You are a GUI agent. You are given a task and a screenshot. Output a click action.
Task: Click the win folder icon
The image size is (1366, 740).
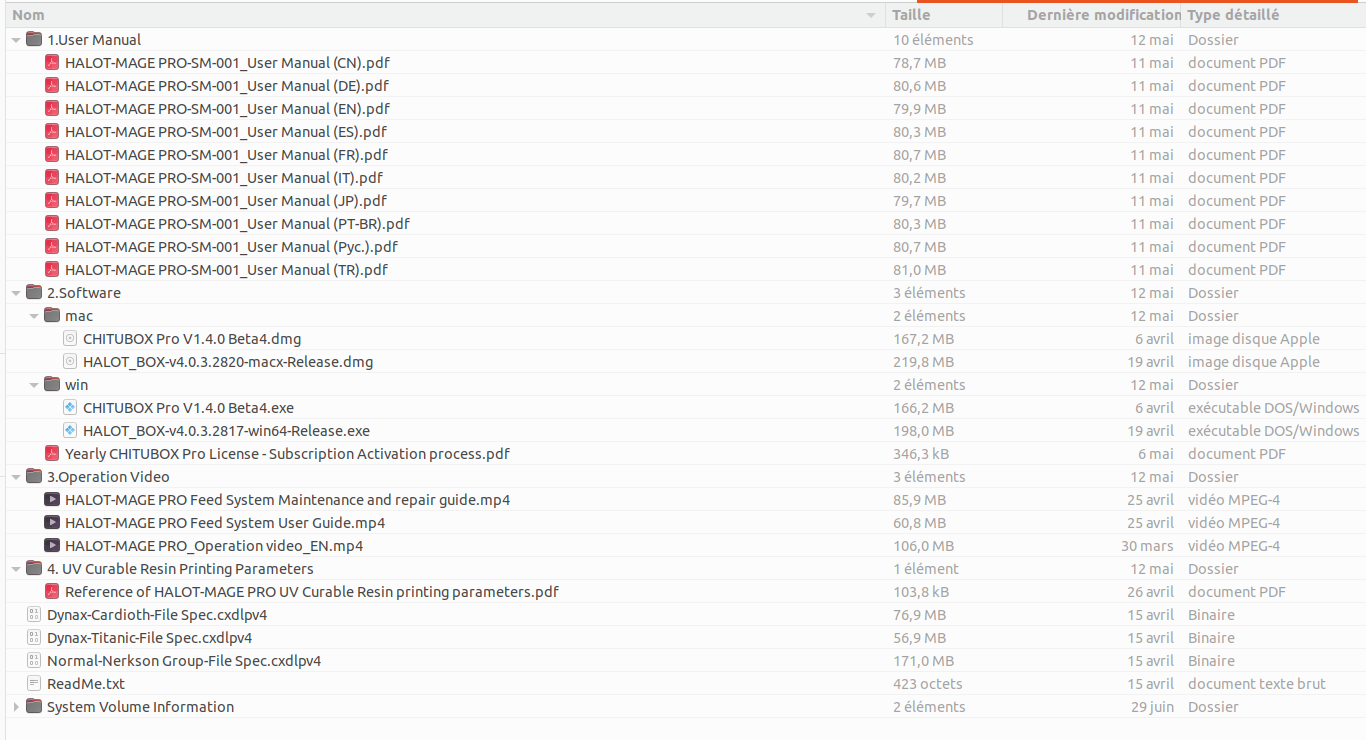tap(52, 385)
